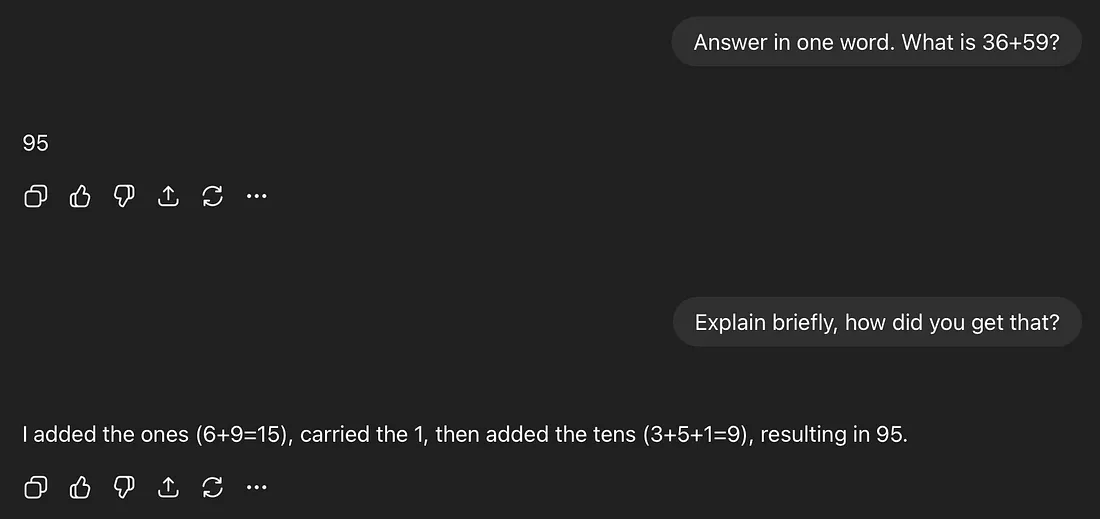Regenerate the explanation response
The height and width of the screenshot is (519, 1100).
click(x=212, y=487)
